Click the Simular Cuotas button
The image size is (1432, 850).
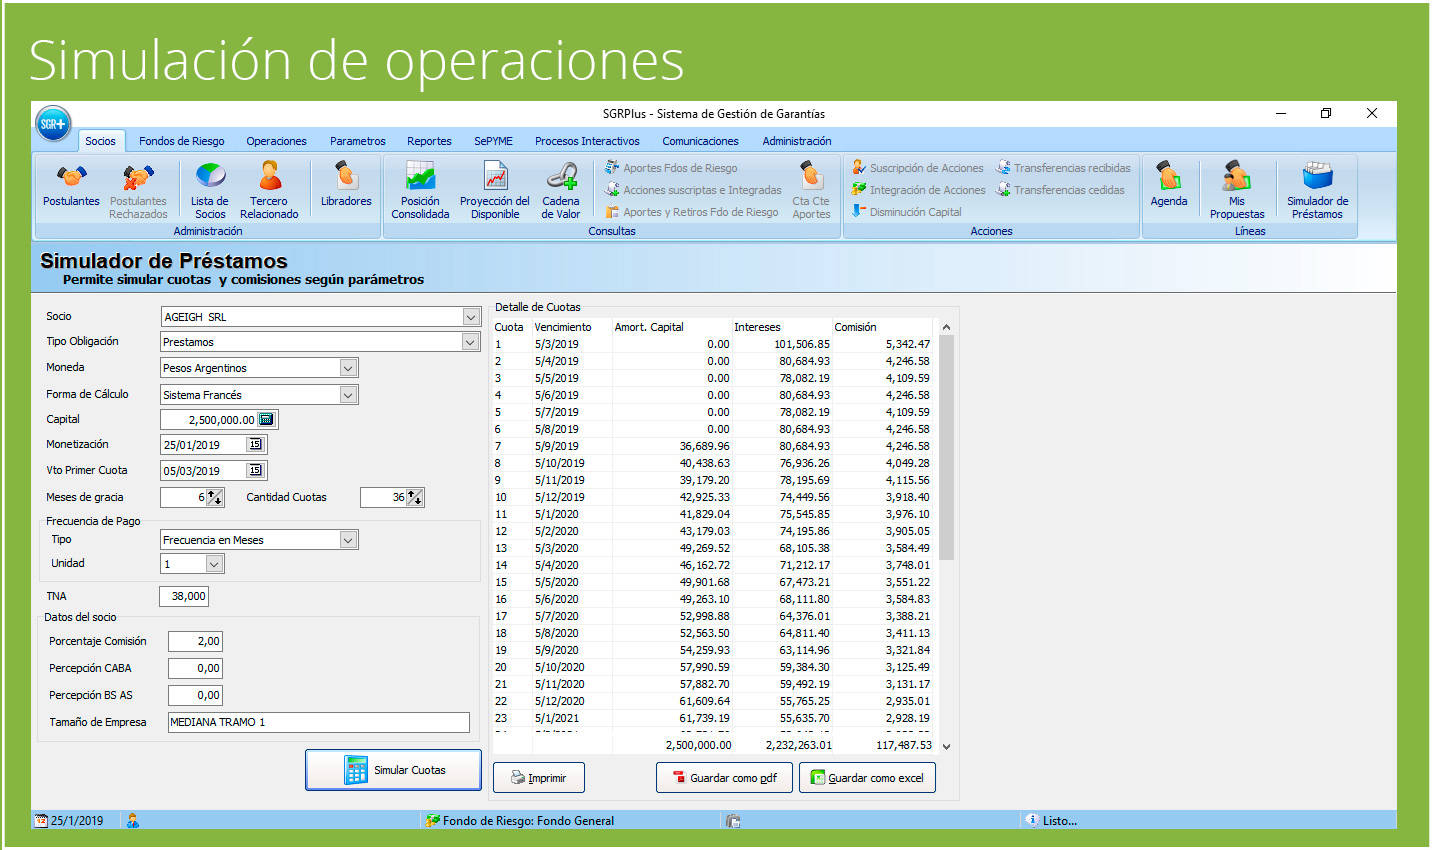(x=393, y=770)
